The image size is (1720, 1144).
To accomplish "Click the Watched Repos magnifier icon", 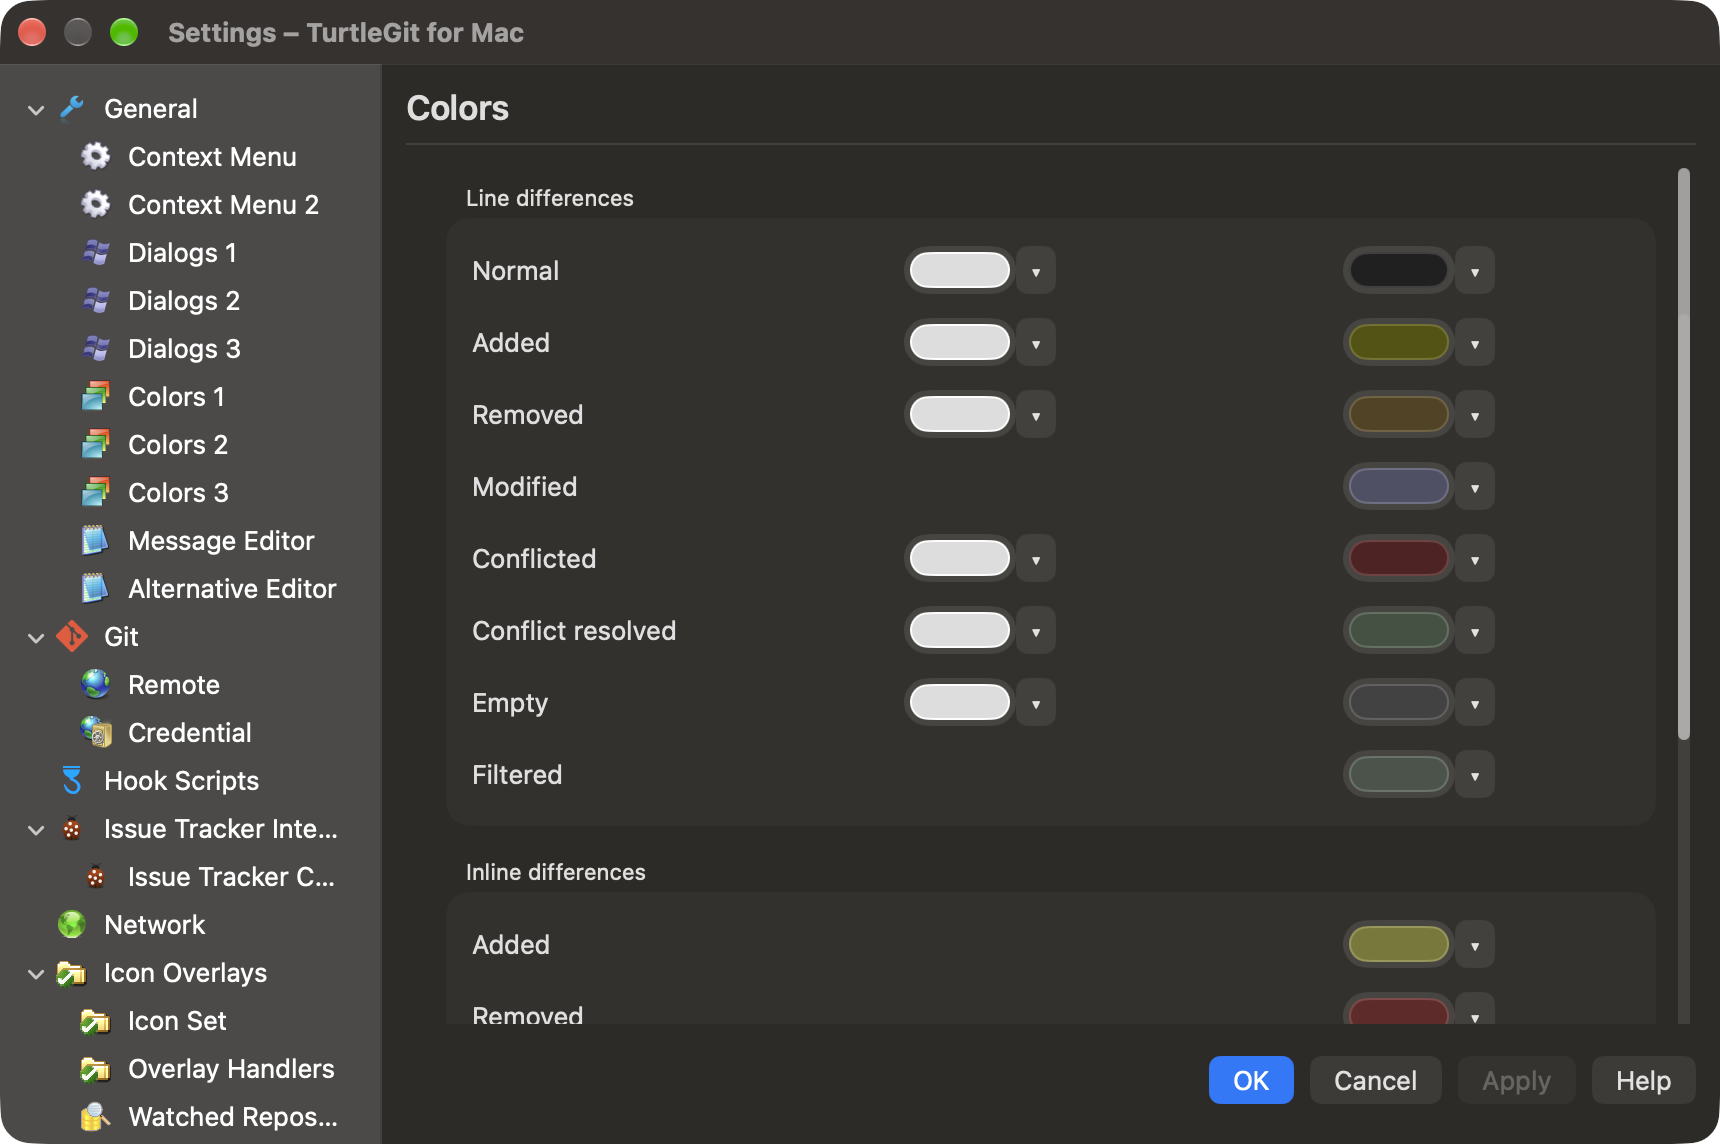I will click(96, 1116).
